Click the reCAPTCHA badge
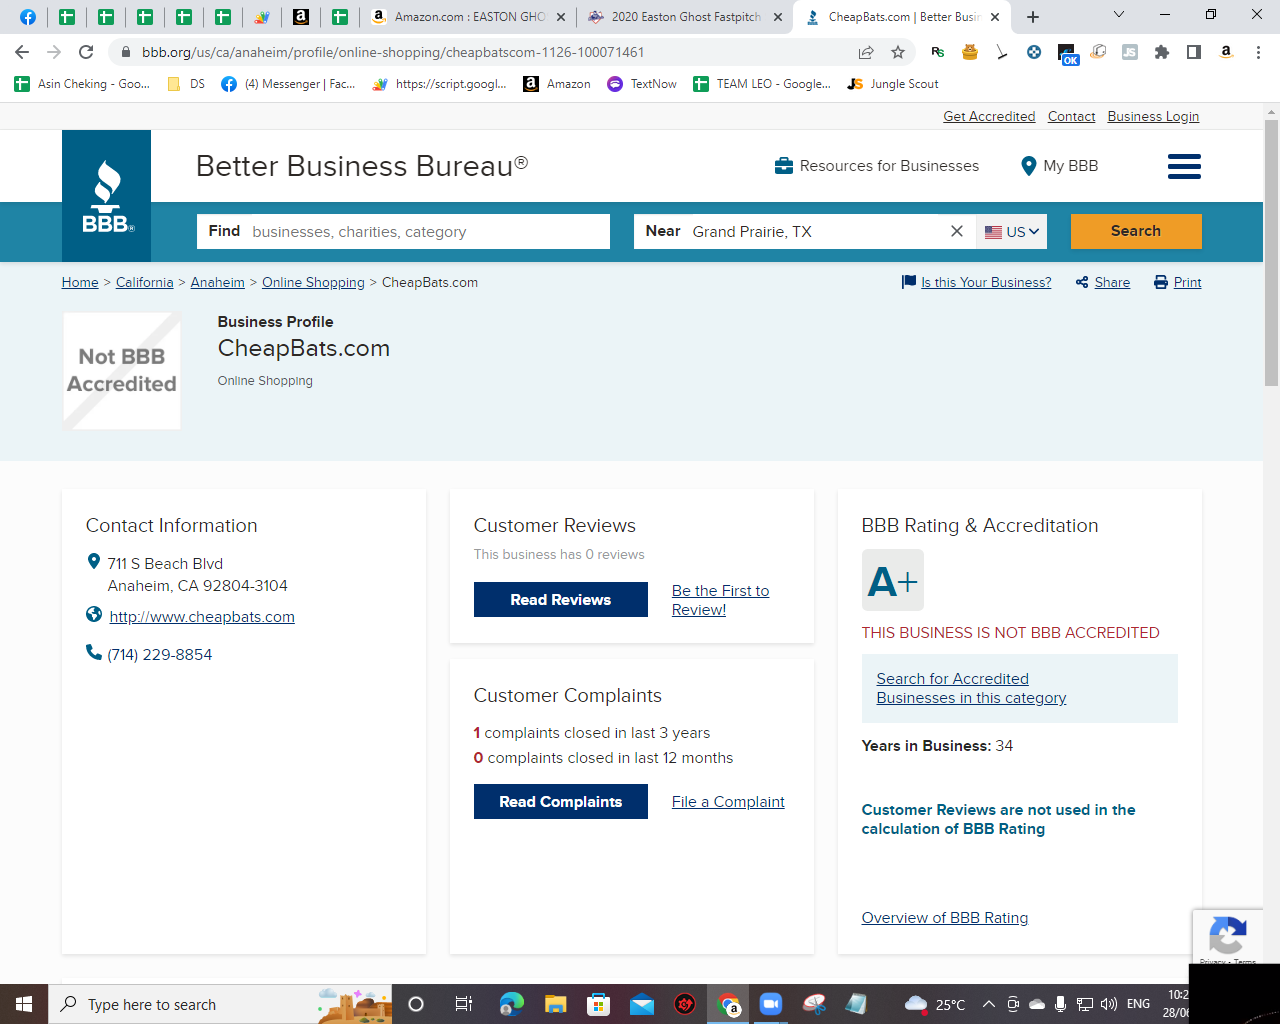Viewport: 1280px width, 1024px height. (1227, 937)
